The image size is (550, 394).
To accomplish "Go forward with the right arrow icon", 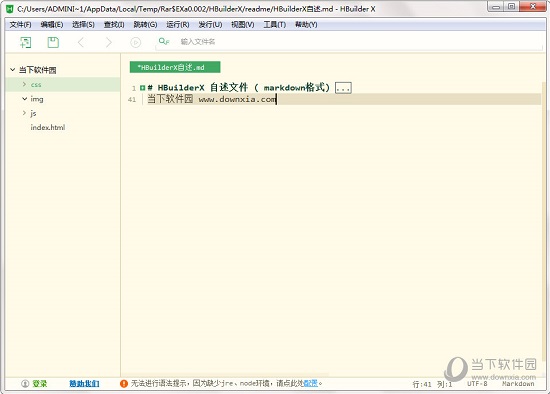I will point(108,42).
